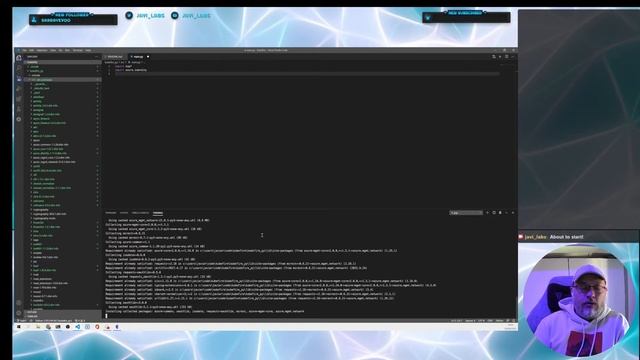This screenshot has height=360, width=640.
Task: Expand the Outline section in Explorer
Action: pyautogui.click(x=63, y=312)
